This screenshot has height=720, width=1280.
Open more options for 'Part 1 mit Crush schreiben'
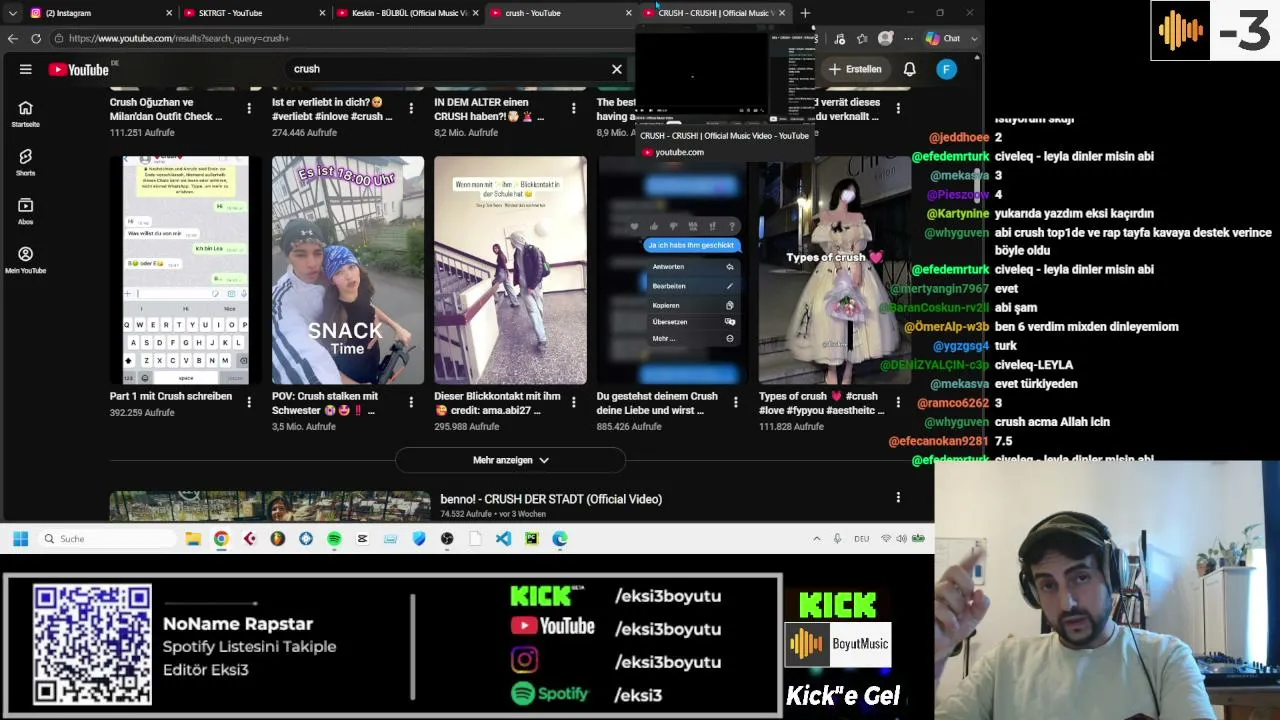(249, 402)
